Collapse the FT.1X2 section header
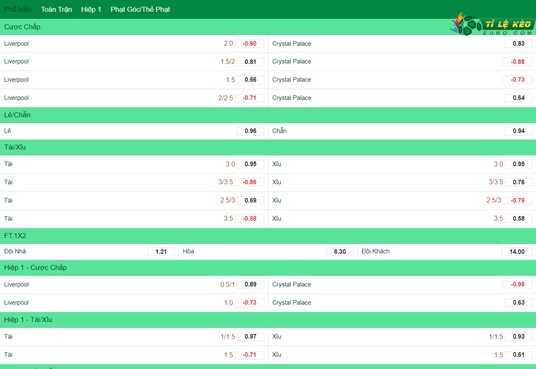536x369 pixels. tap(268, 236)
